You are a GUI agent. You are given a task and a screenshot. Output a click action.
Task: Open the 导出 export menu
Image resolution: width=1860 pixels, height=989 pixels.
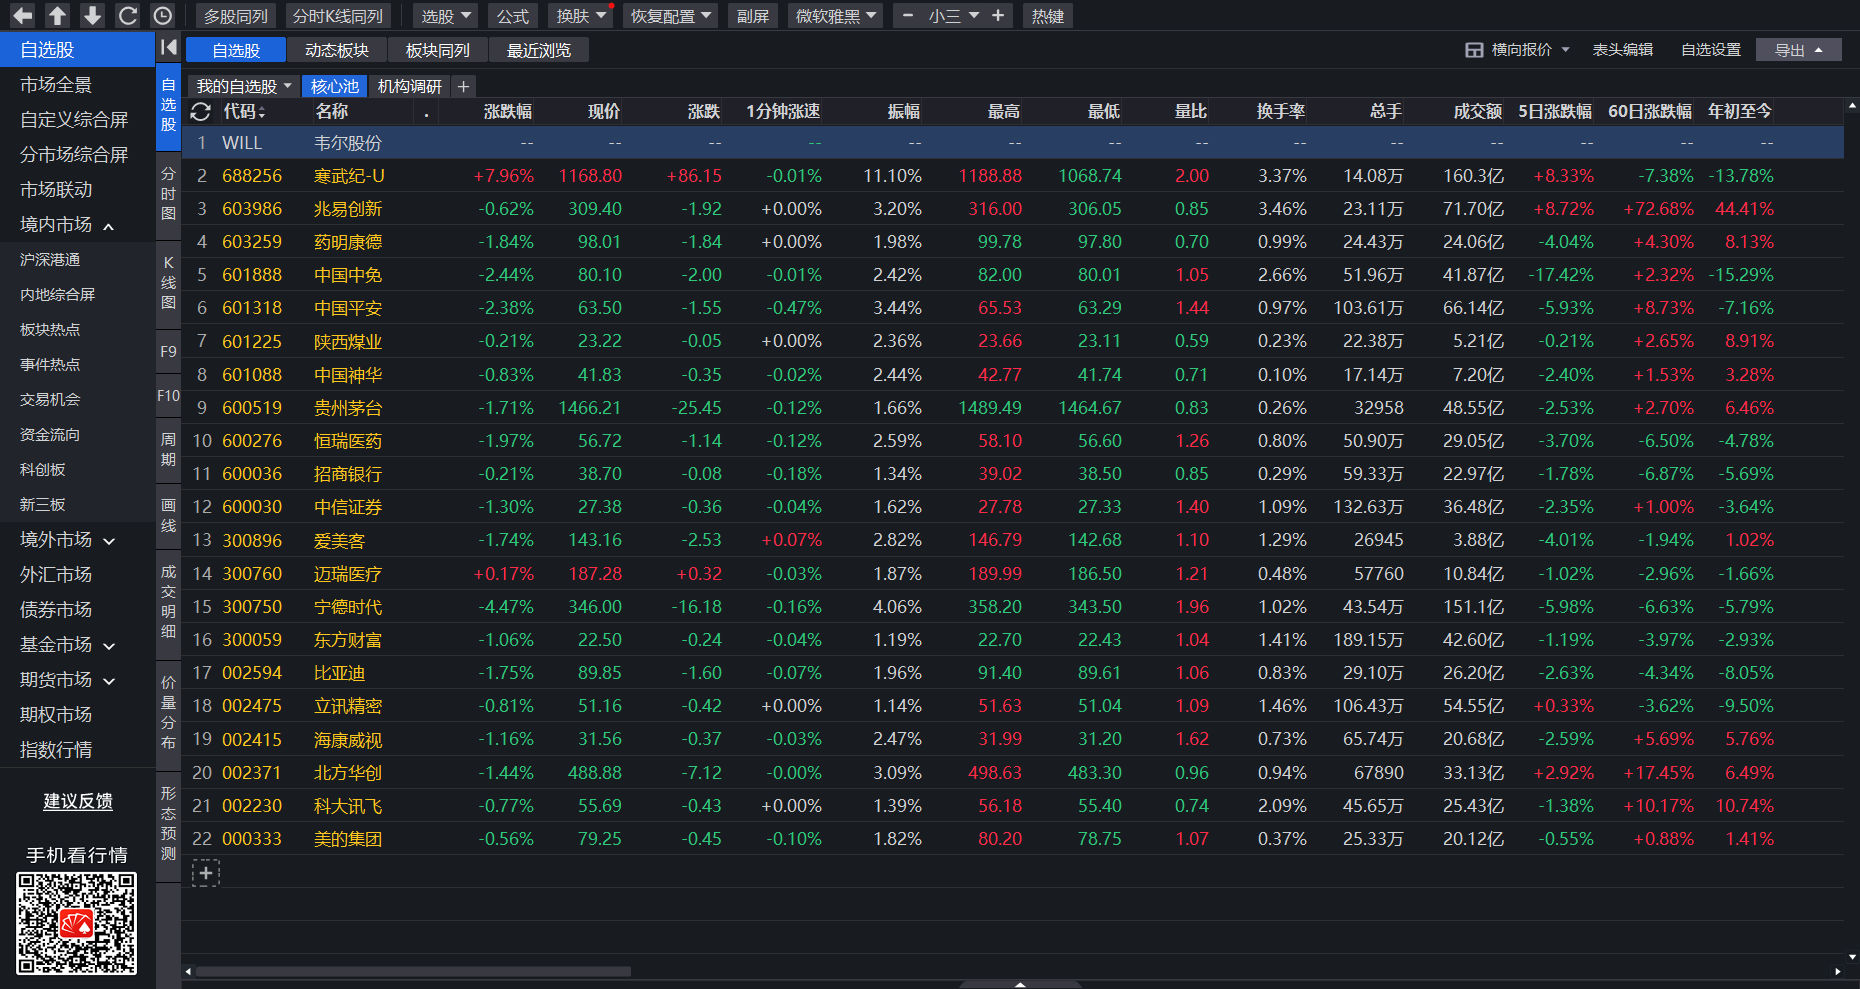coord(1798,50)
